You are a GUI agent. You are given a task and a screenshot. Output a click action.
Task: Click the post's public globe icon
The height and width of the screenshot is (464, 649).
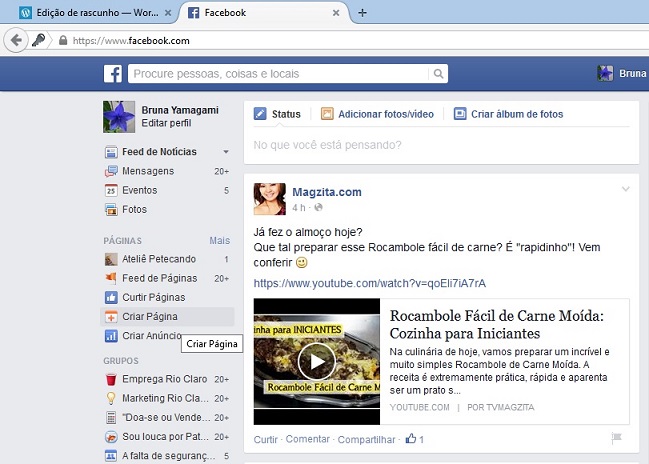pos(318,207)
